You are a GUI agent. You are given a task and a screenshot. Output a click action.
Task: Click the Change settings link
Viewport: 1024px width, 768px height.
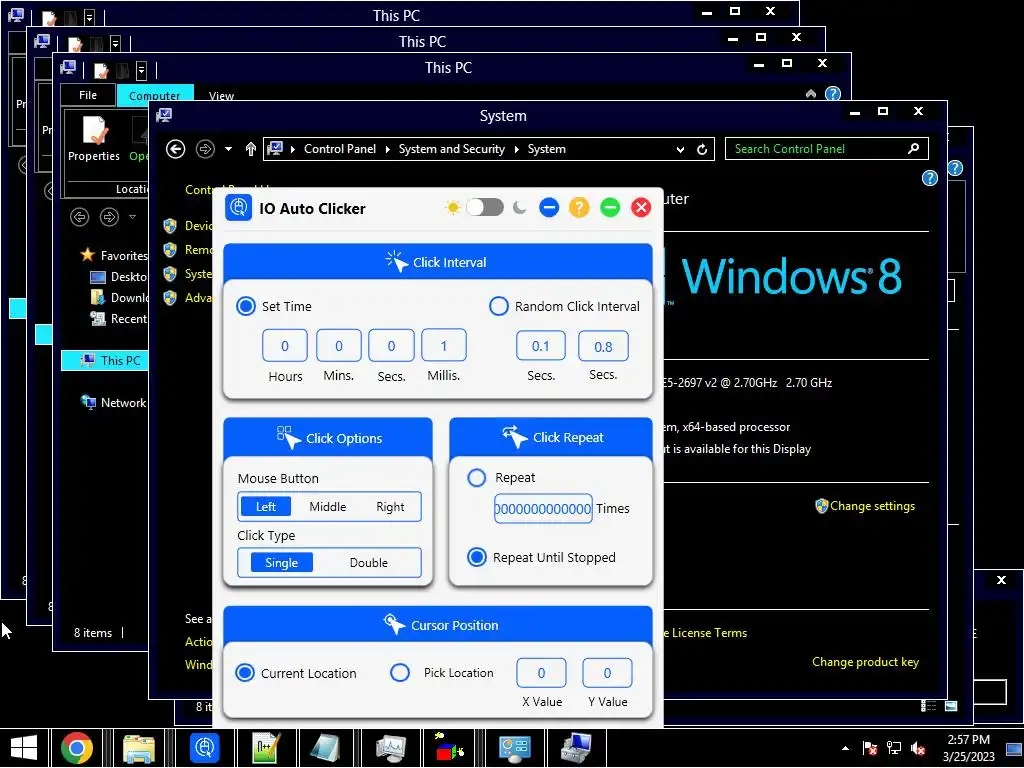pyautogui.click(x=872, y=505)
